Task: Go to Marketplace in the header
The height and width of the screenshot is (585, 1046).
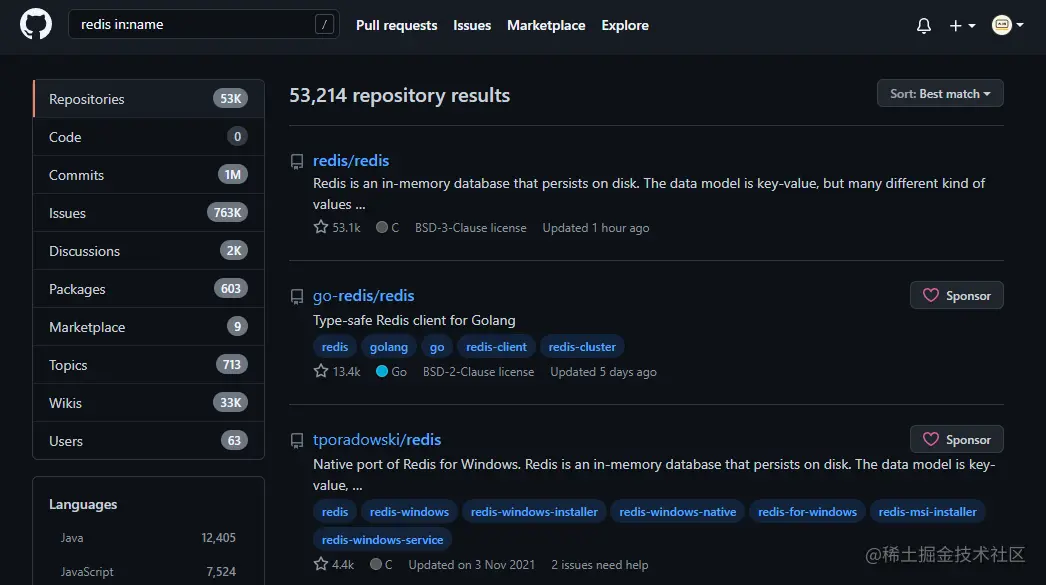Action: 546,25
